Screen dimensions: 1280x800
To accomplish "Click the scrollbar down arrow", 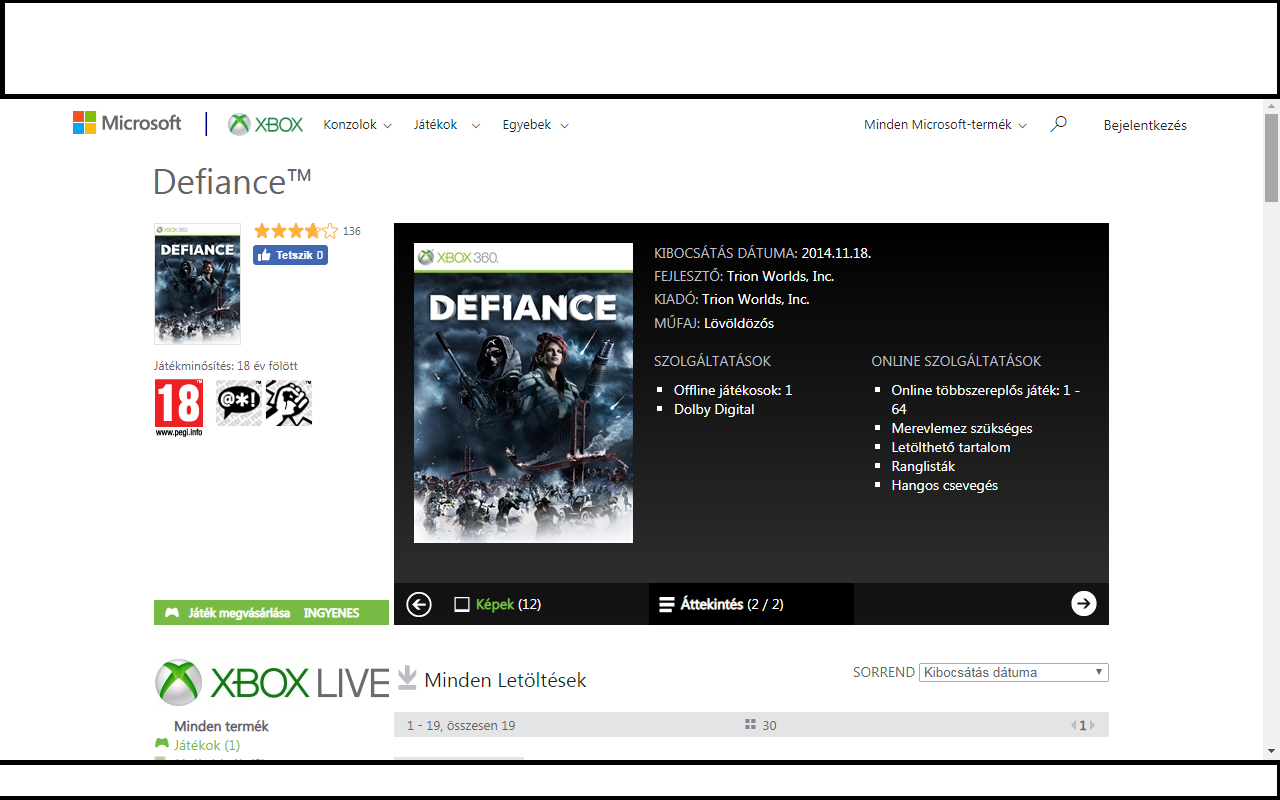I will [x=1271, y=750].
